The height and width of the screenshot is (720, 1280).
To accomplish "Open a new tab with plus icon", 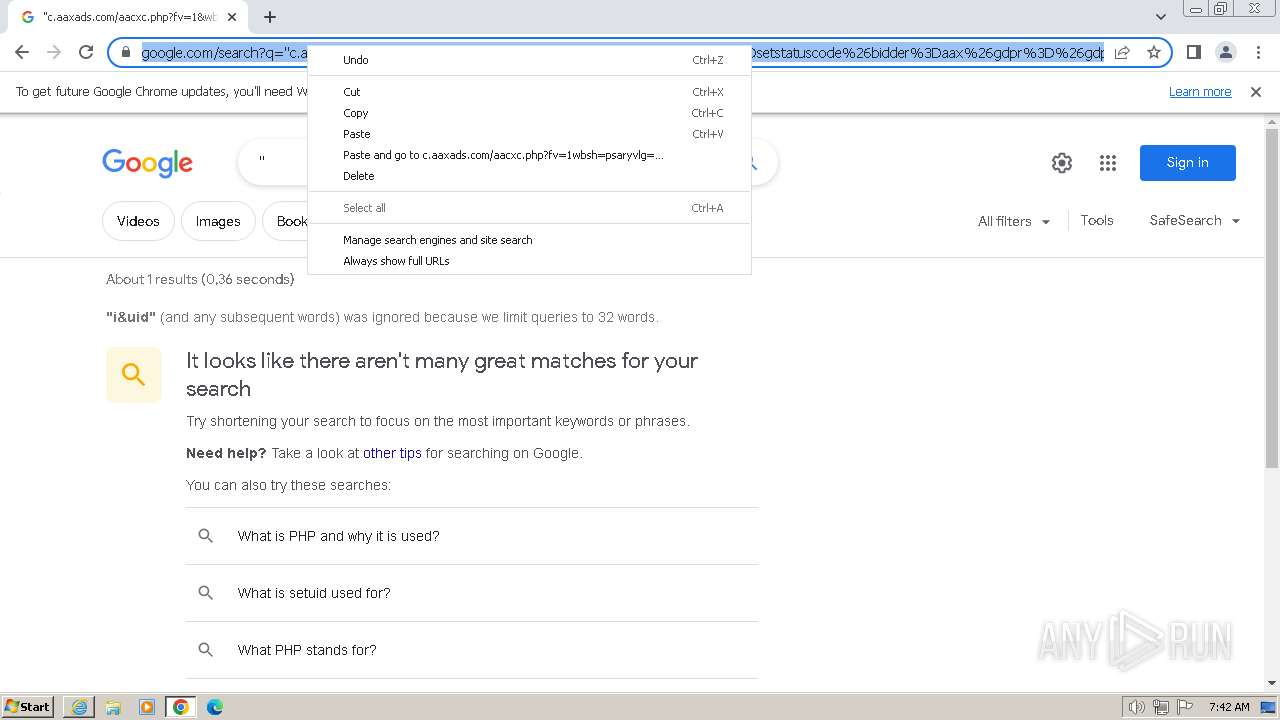I will tap(270, 17).
